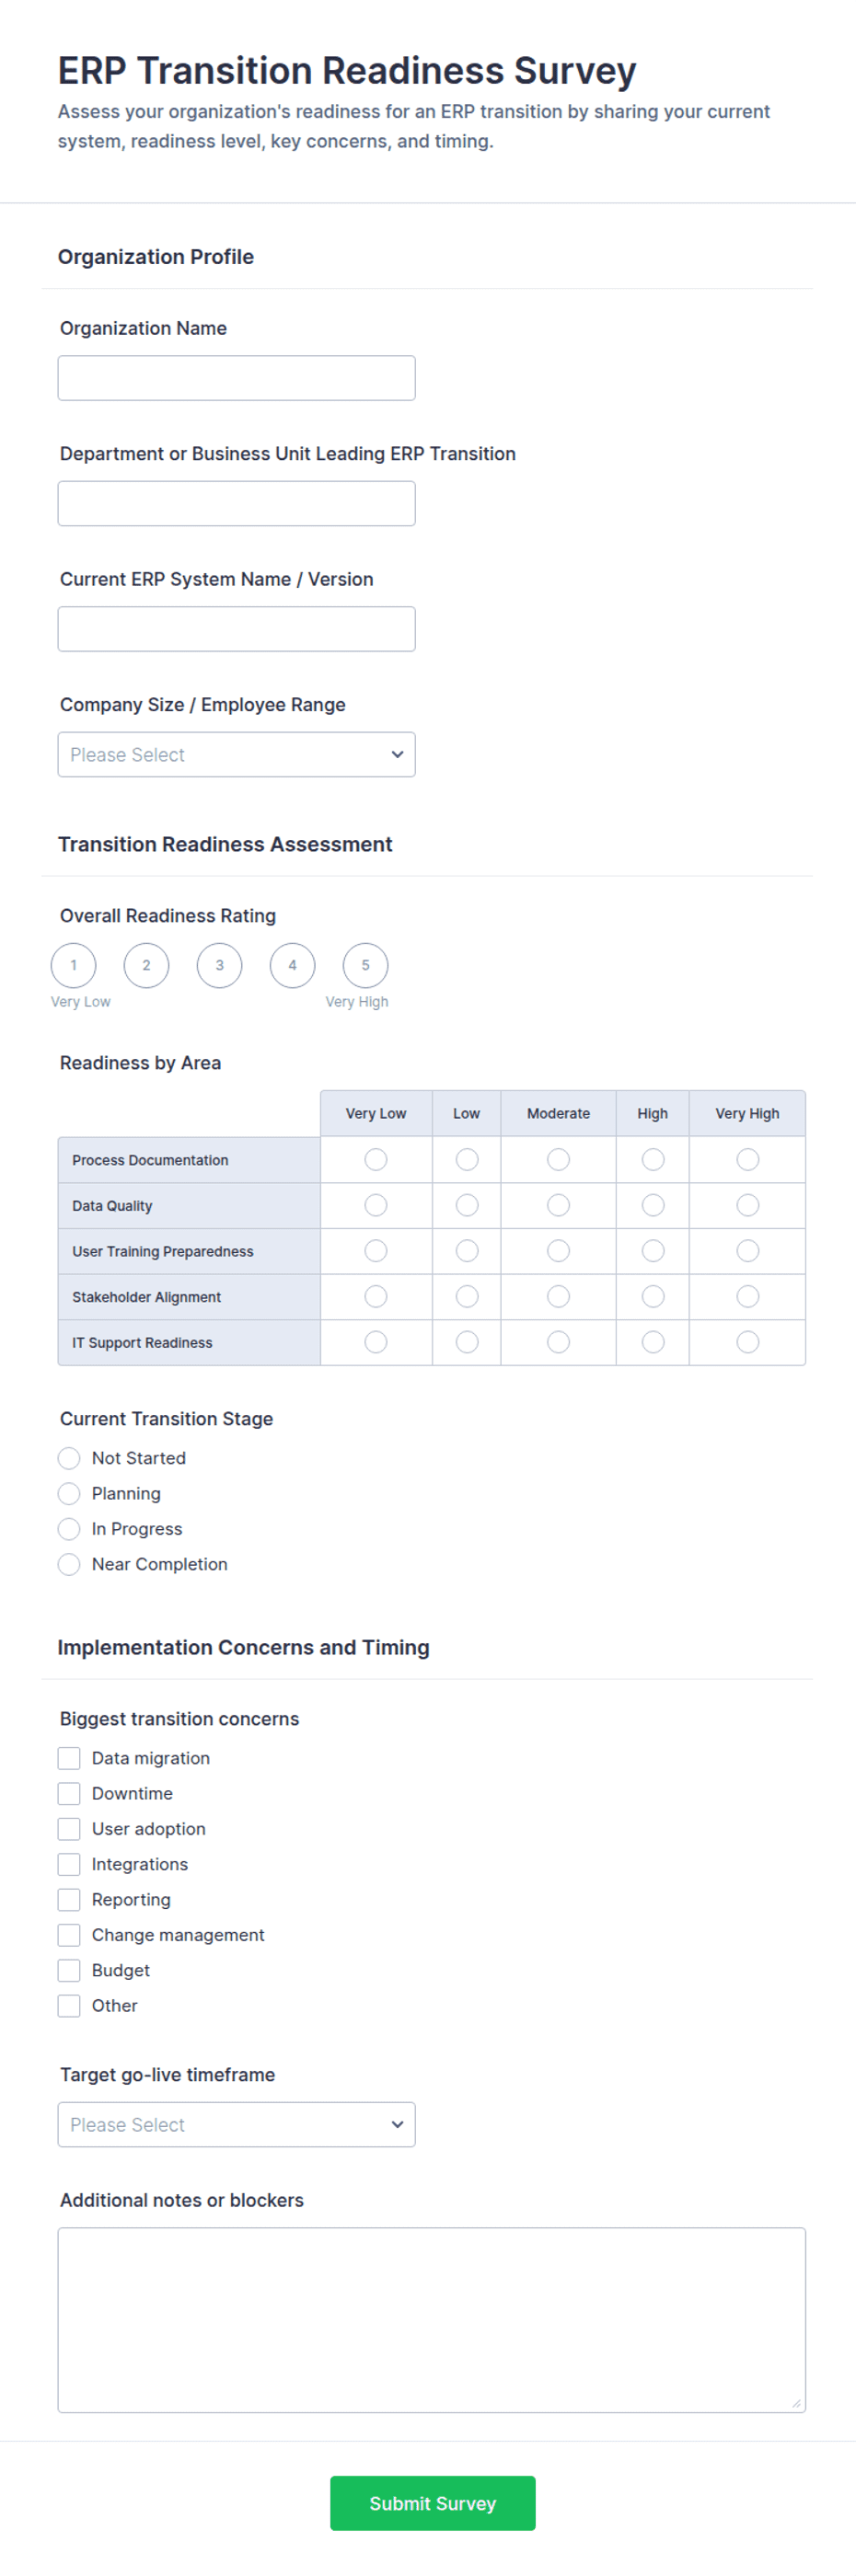Image resolution: width=856 pixels, height=2576 pixels.
Task: Rate overall readiness as 5 Very High
Action: (365, 965)
